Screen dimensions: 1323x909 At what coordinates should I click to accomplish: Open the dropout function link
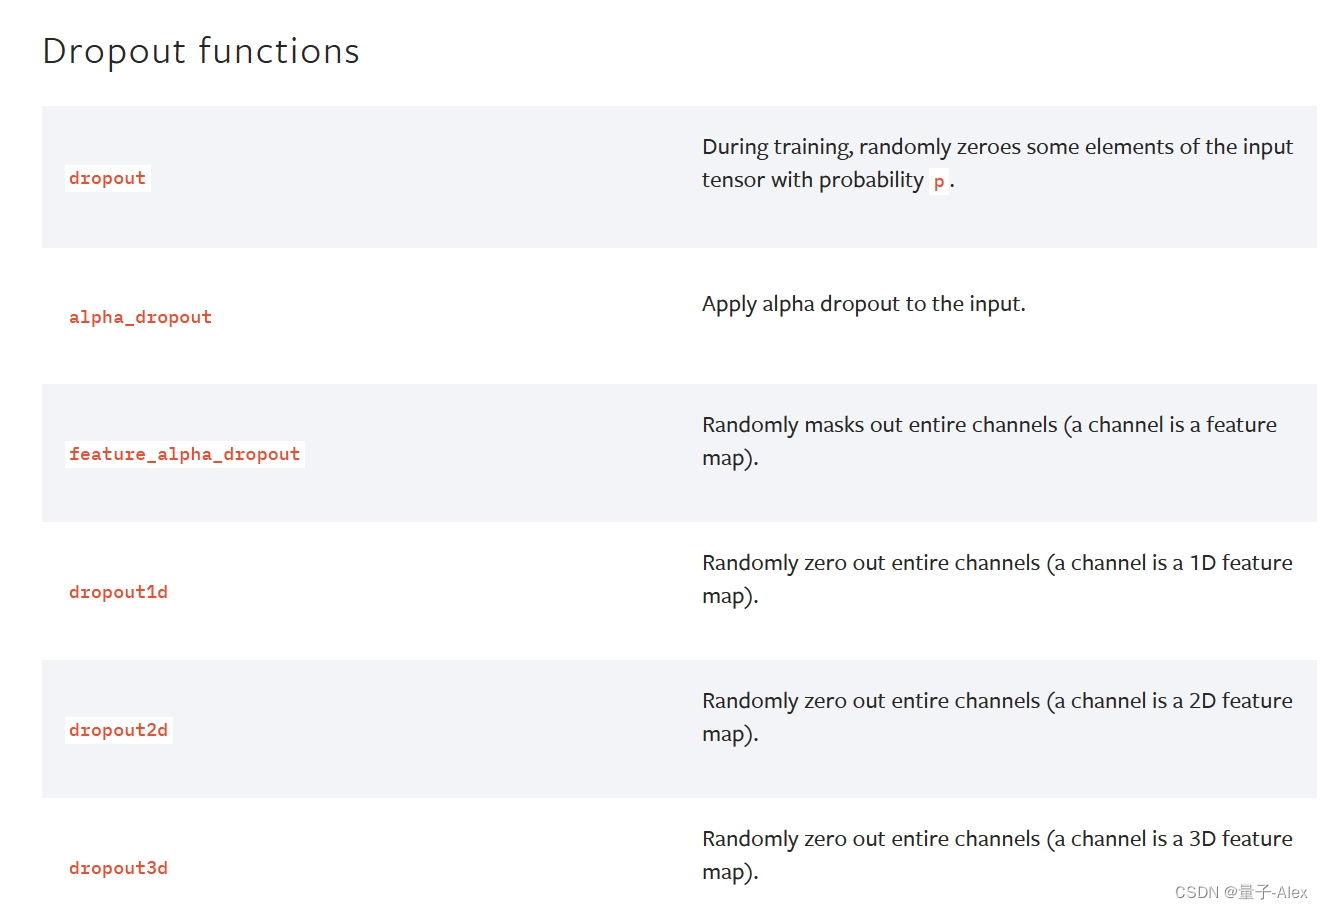click(x=107, y=178)
